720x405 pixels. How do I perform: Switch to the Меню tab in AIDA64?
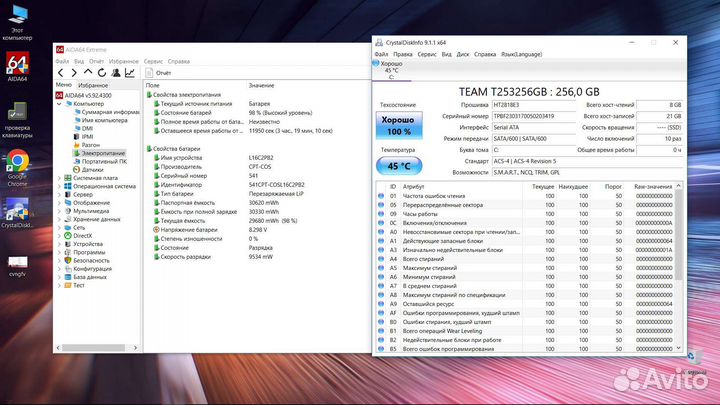[x=64, y=85]
